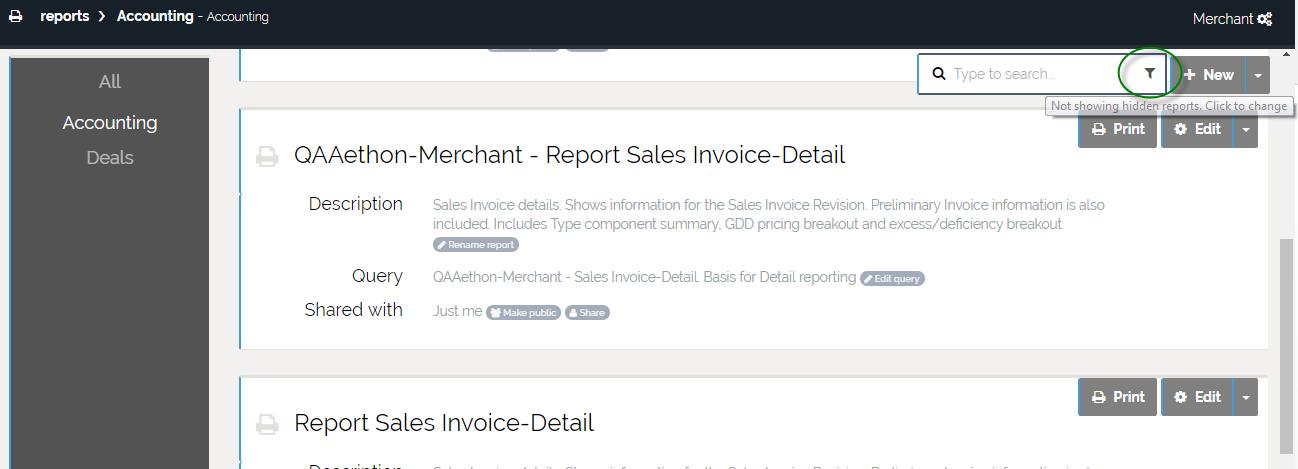Click the New report button
The image size is (1298, 469).
tap(1208, 75)
